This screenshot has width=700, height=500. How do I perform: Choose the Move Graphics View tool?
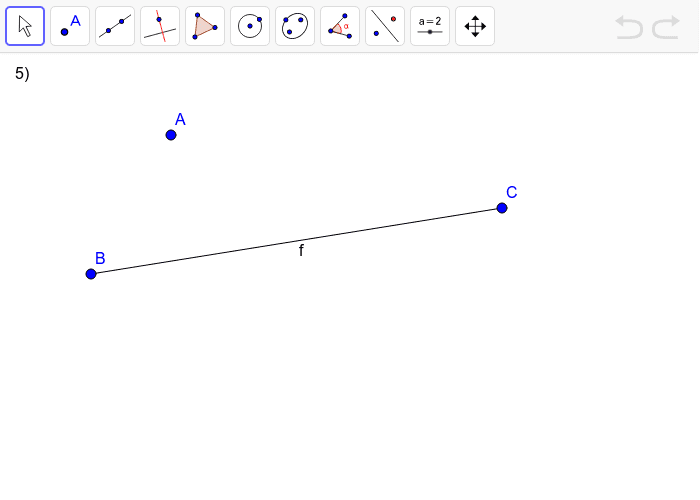click(x=475, y=26)
